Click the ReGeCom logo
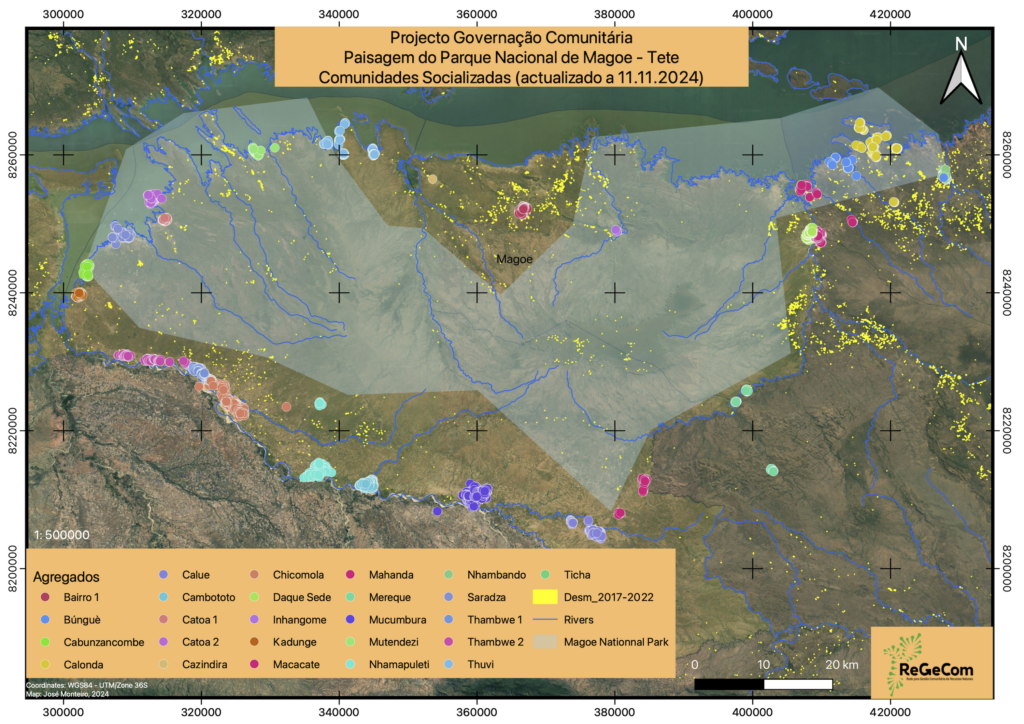1024x724 pixels. pyautogui.click(x=931, y=663)
